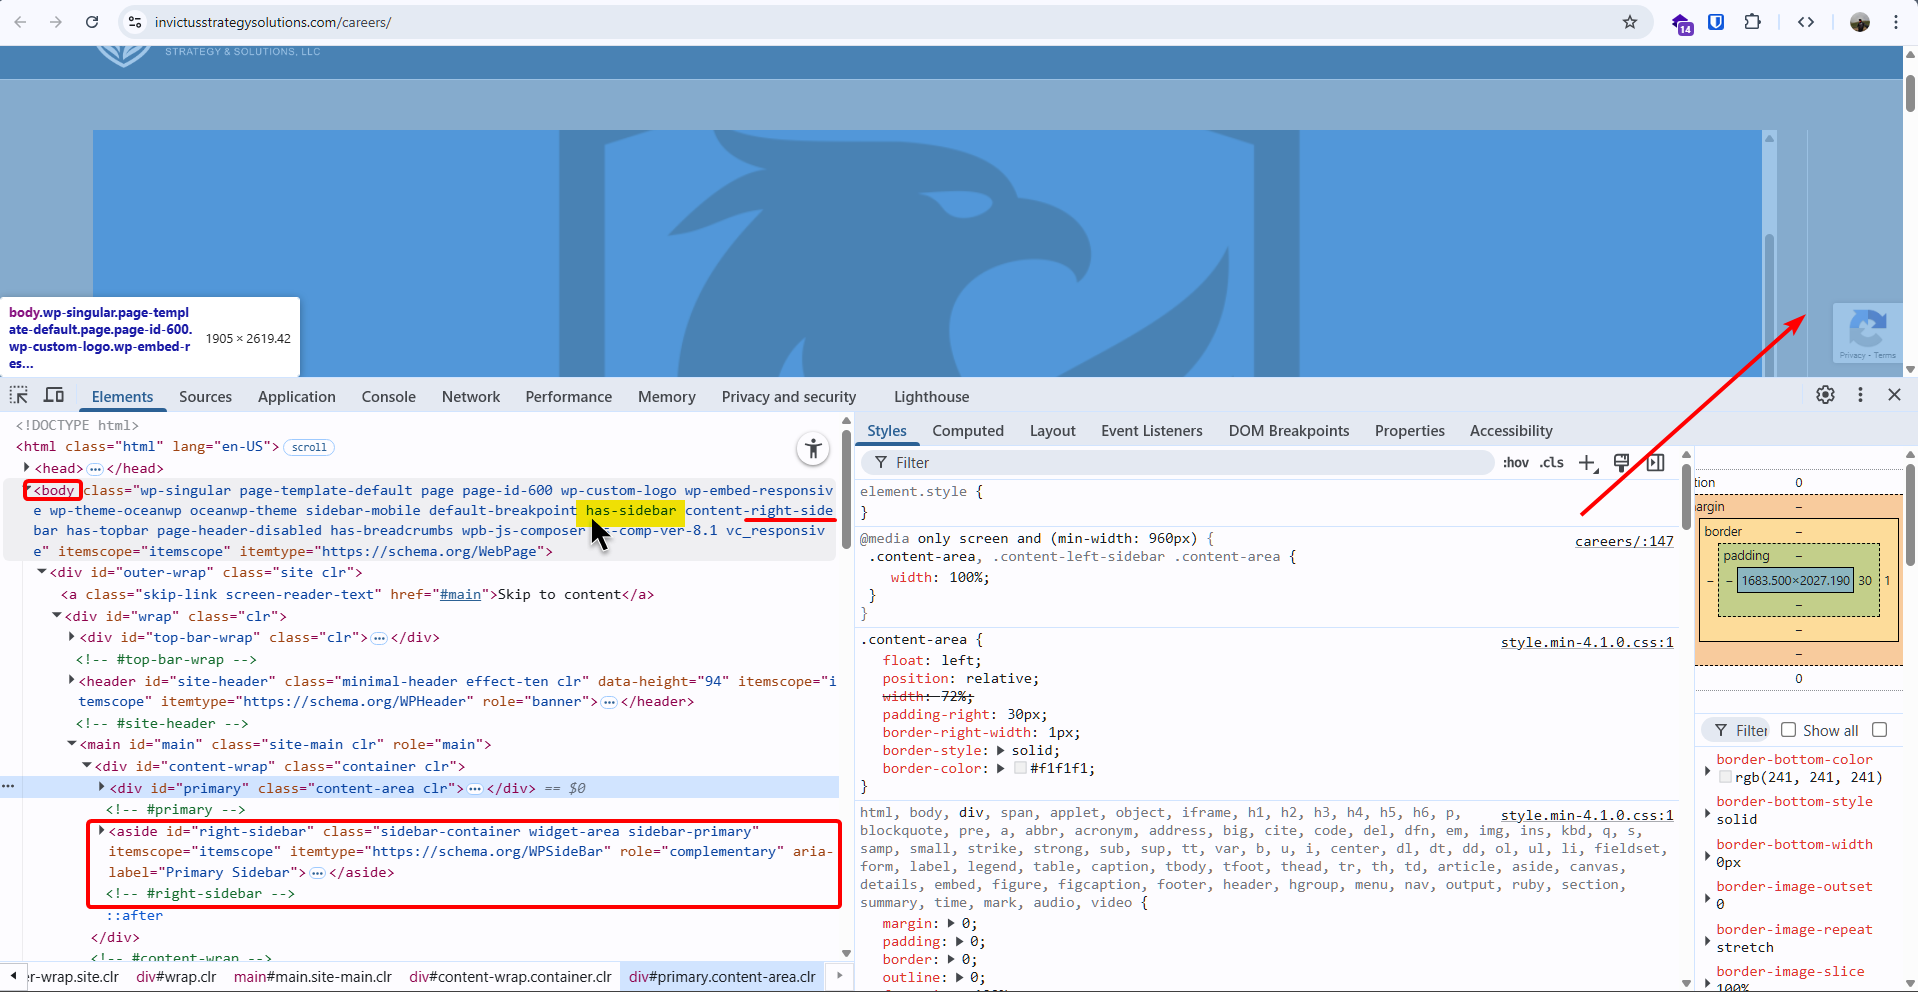Enable the Show all checkbox
1918x992 pixels.
tap(1789, 730)
